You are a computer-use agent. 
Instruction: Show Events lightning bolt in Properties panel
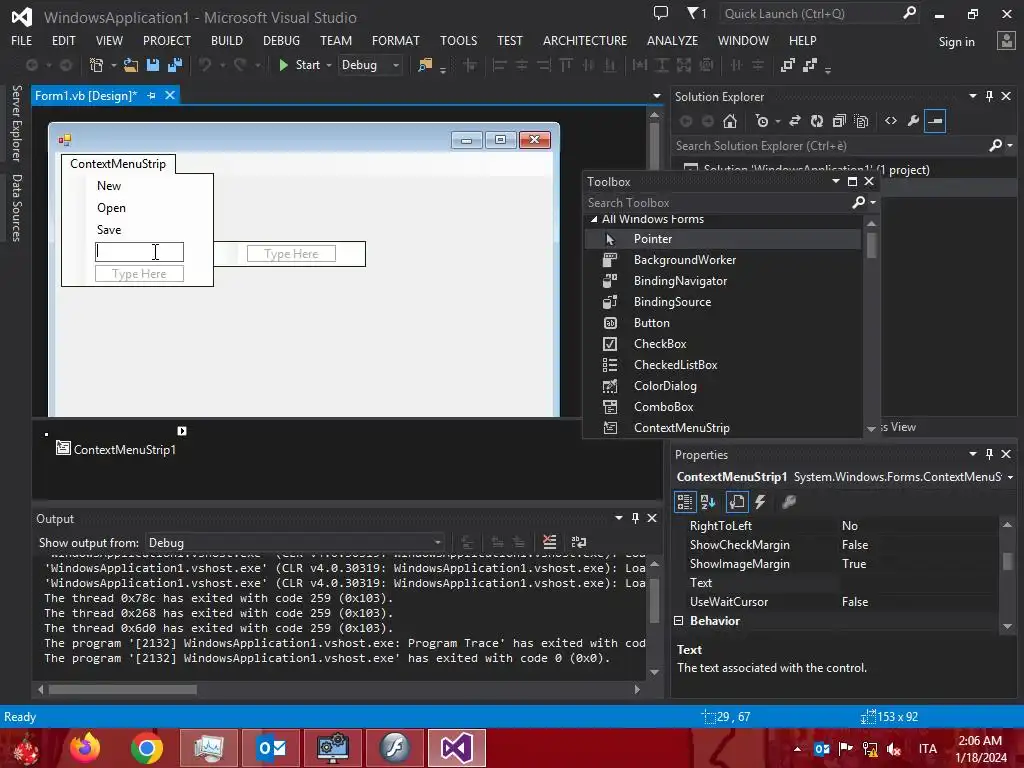click(x=760, y=502)
